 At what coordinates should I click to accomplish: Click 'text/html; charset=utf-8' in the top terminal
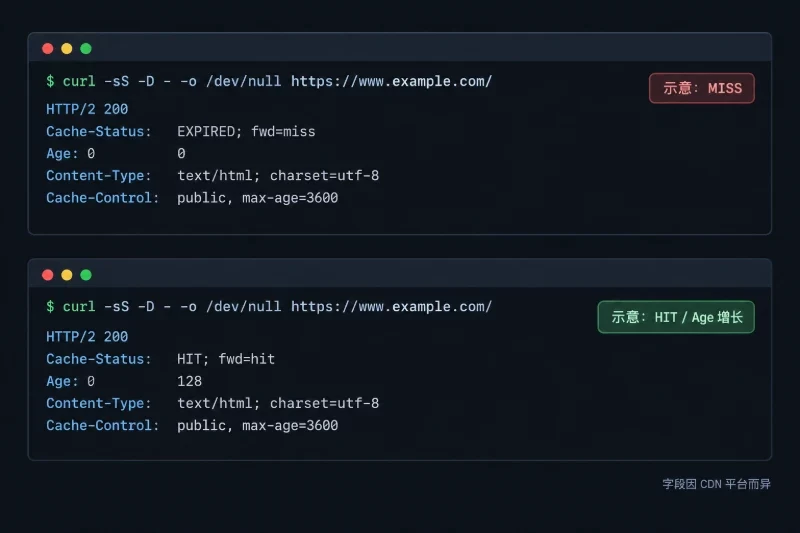[x=278, y=176]
